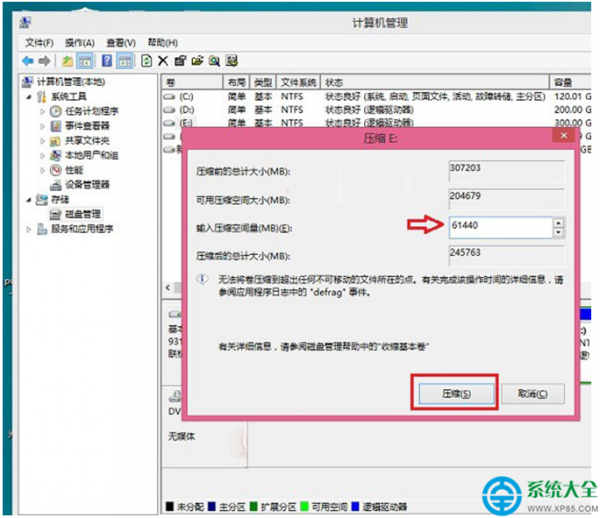Screen dimensions: 600x518
Task: Click the Up one level folder icon
Action: (67, 61)
